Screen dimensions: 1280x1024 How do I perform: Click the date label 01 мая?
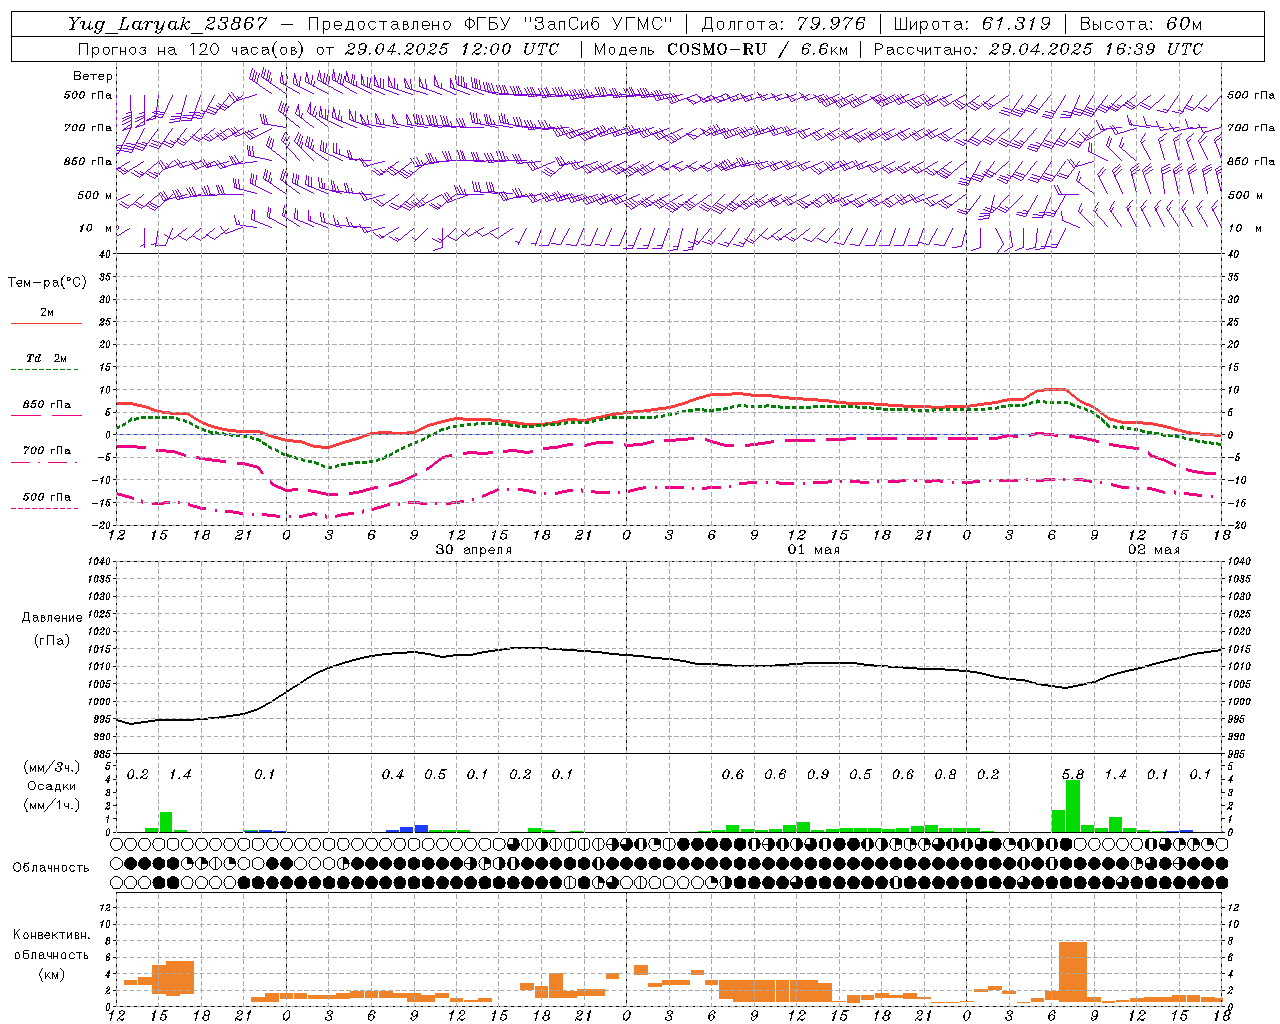point(814,550)
